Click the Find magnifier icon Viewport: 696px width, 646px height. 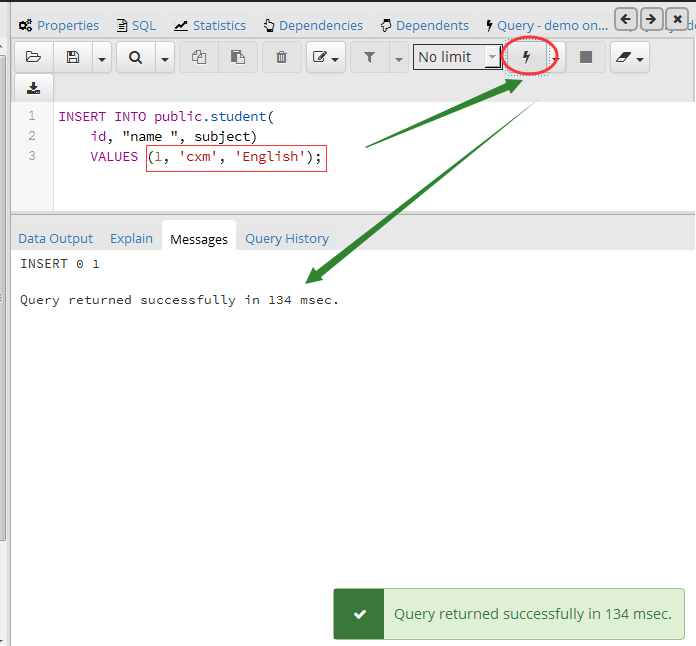coord(135,57)
